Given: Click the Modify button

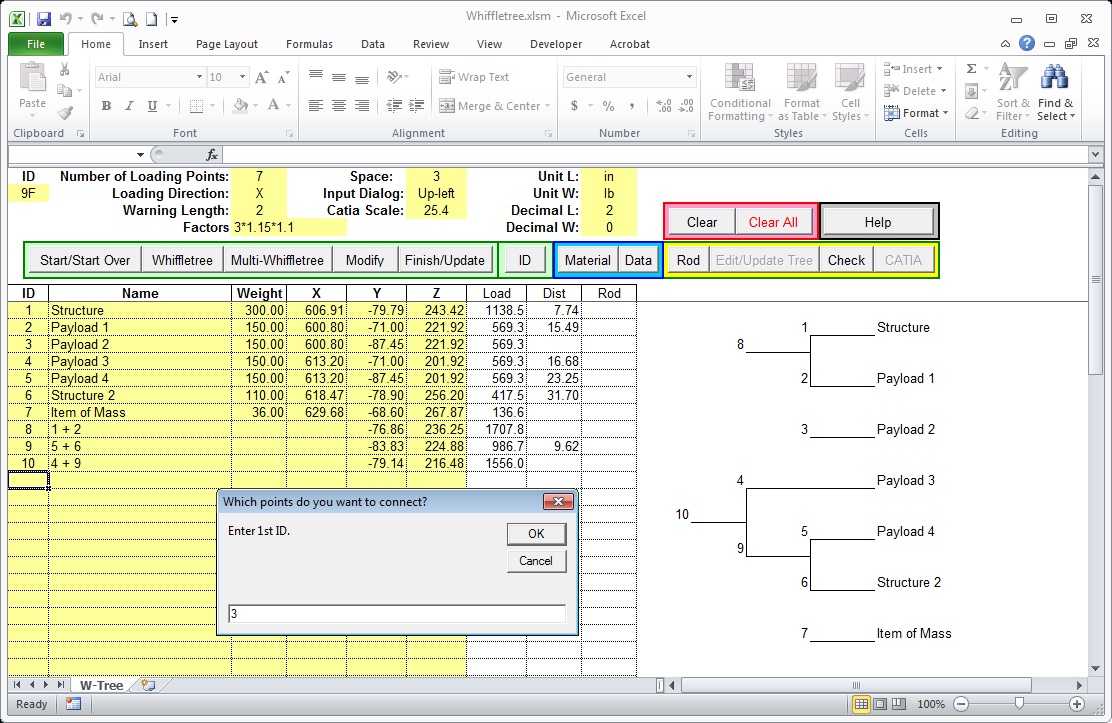Looking at the screenshot, I should (365, 260).
